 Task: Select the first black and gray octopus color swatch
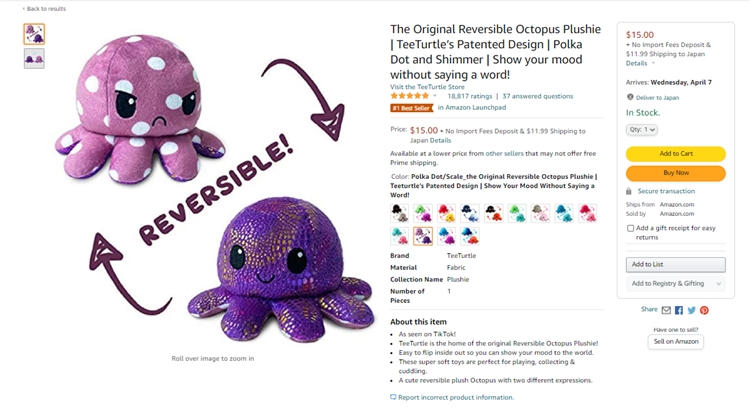click(x=399, y=213)
